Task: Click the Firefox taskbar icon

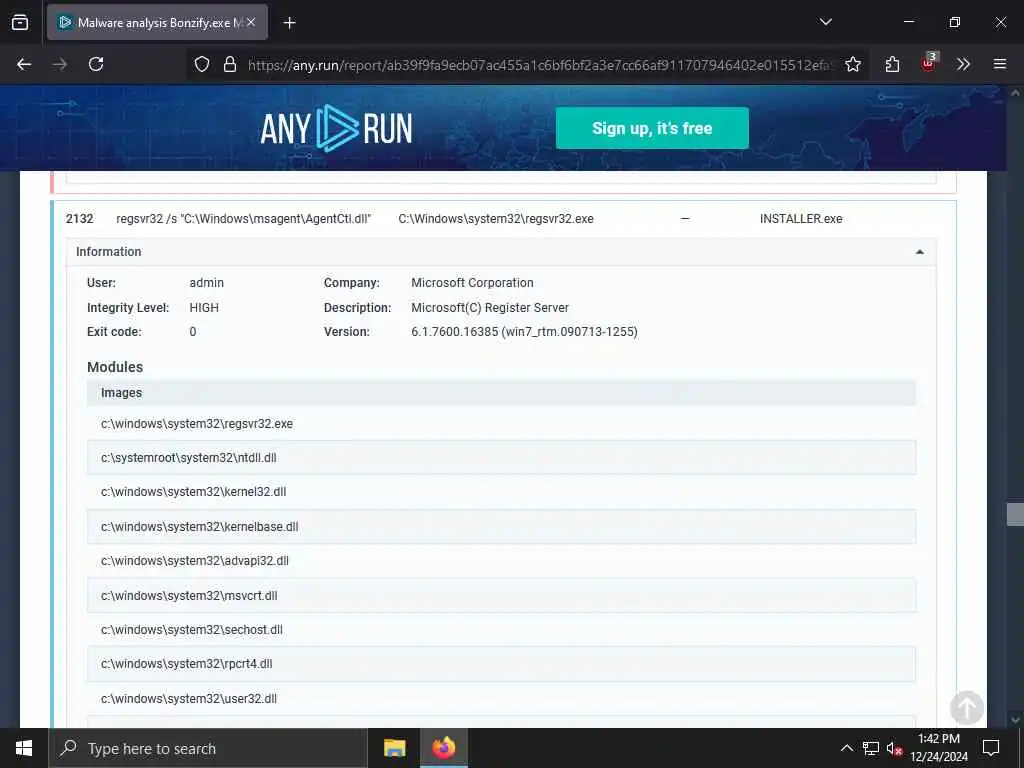Action: click(443, 748)
